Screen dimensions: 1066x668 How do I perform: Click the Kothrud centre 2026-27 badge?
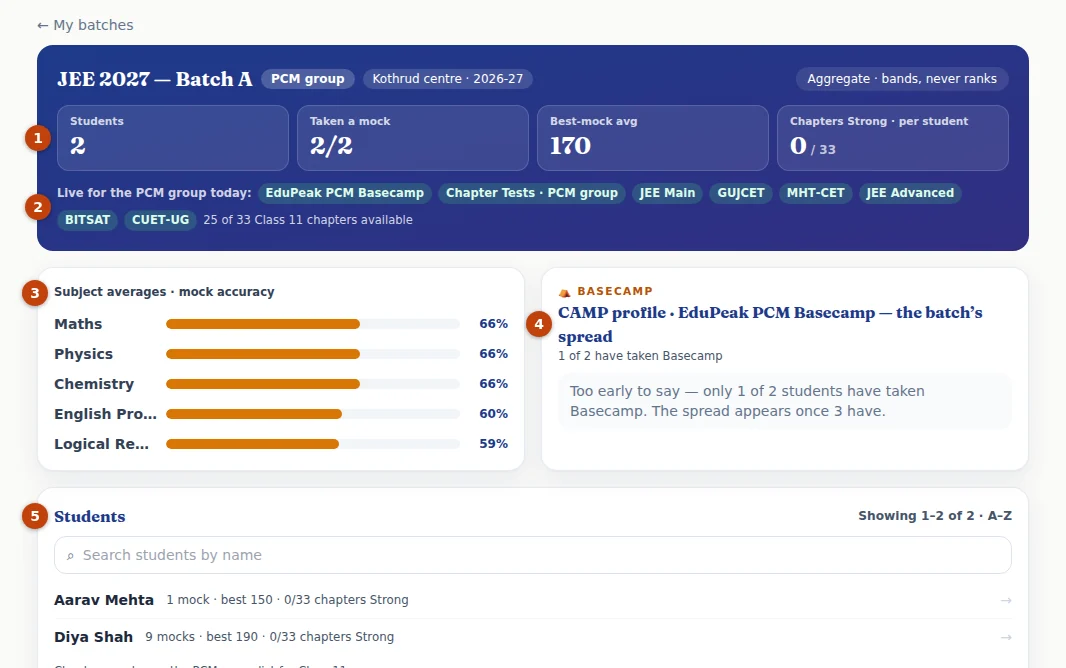pyautogui.click(x=447, y=79)
